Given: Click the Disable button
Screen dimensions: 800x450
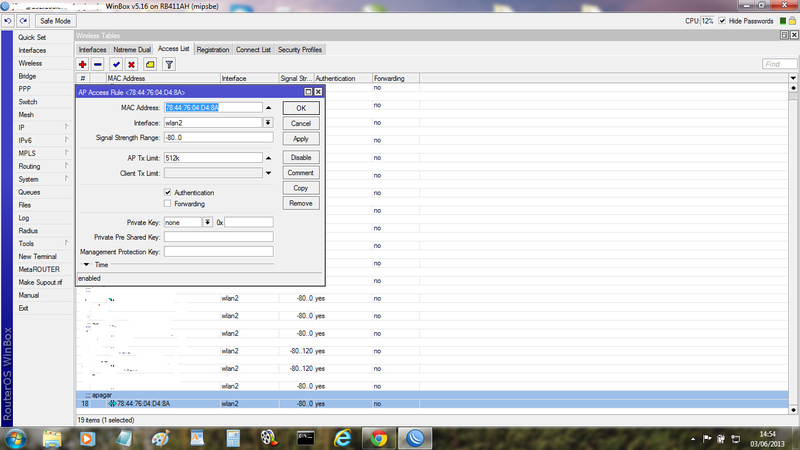Looking at the screenshot, I should point(301,158).
